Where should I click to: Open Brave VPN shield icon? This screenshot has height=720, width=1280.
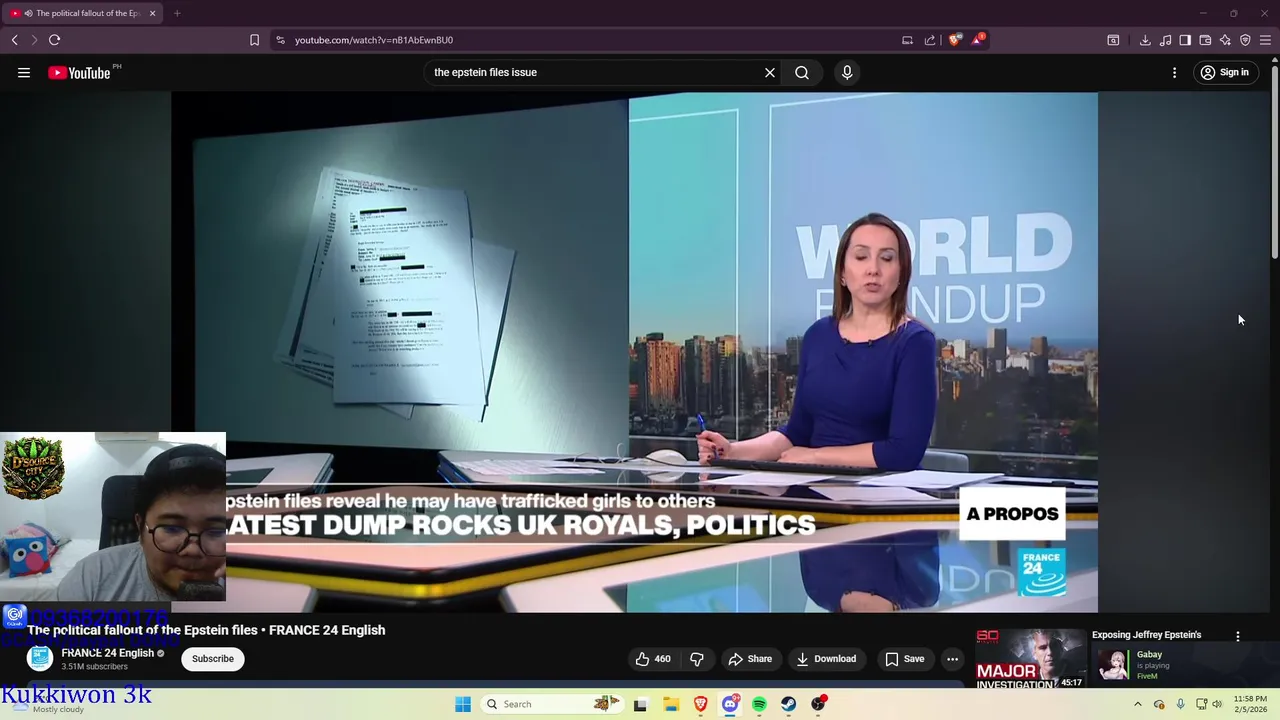tap(1245, 40)
